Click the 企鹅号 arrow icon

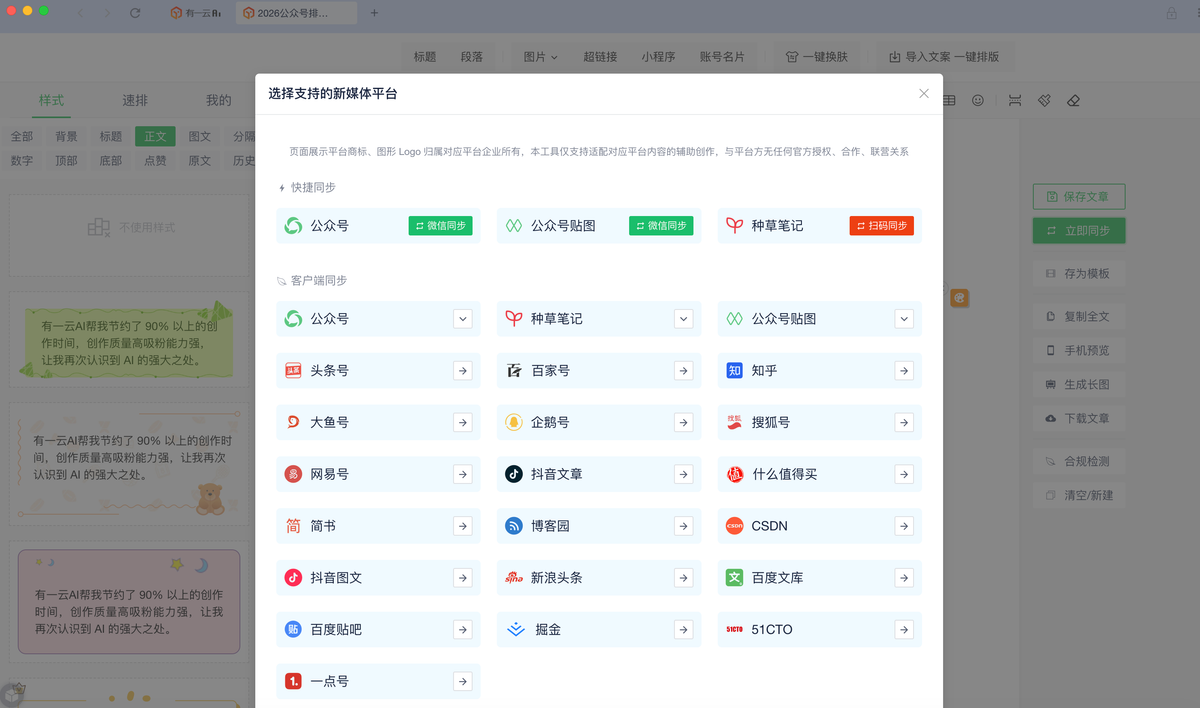coord(683,422)
